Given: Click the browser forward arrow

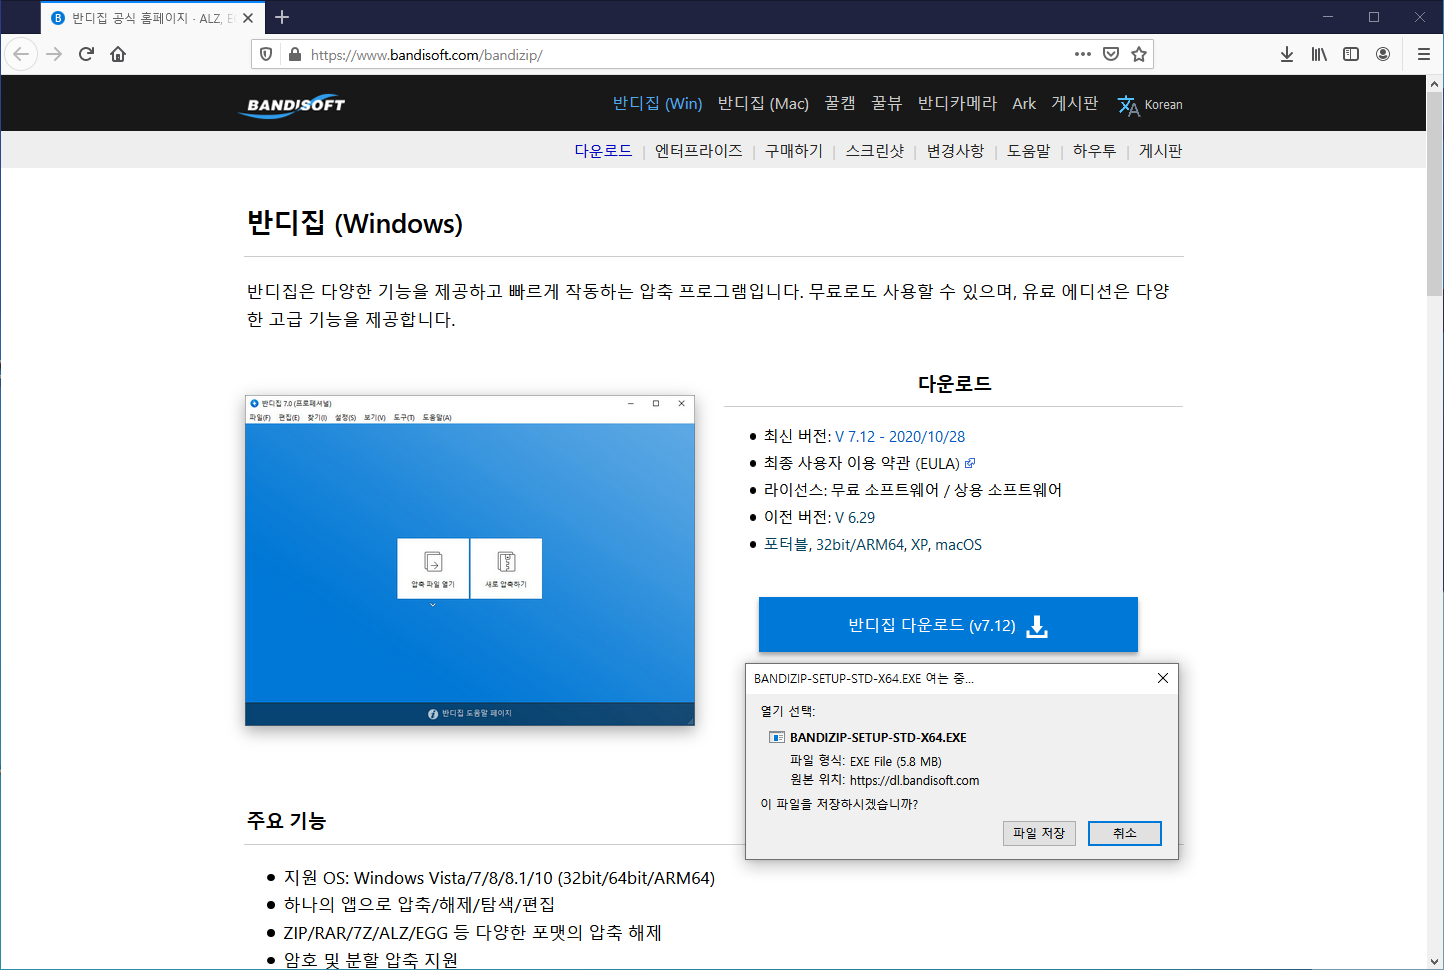Looking at the screenshot, I should [x=54, y=54].
